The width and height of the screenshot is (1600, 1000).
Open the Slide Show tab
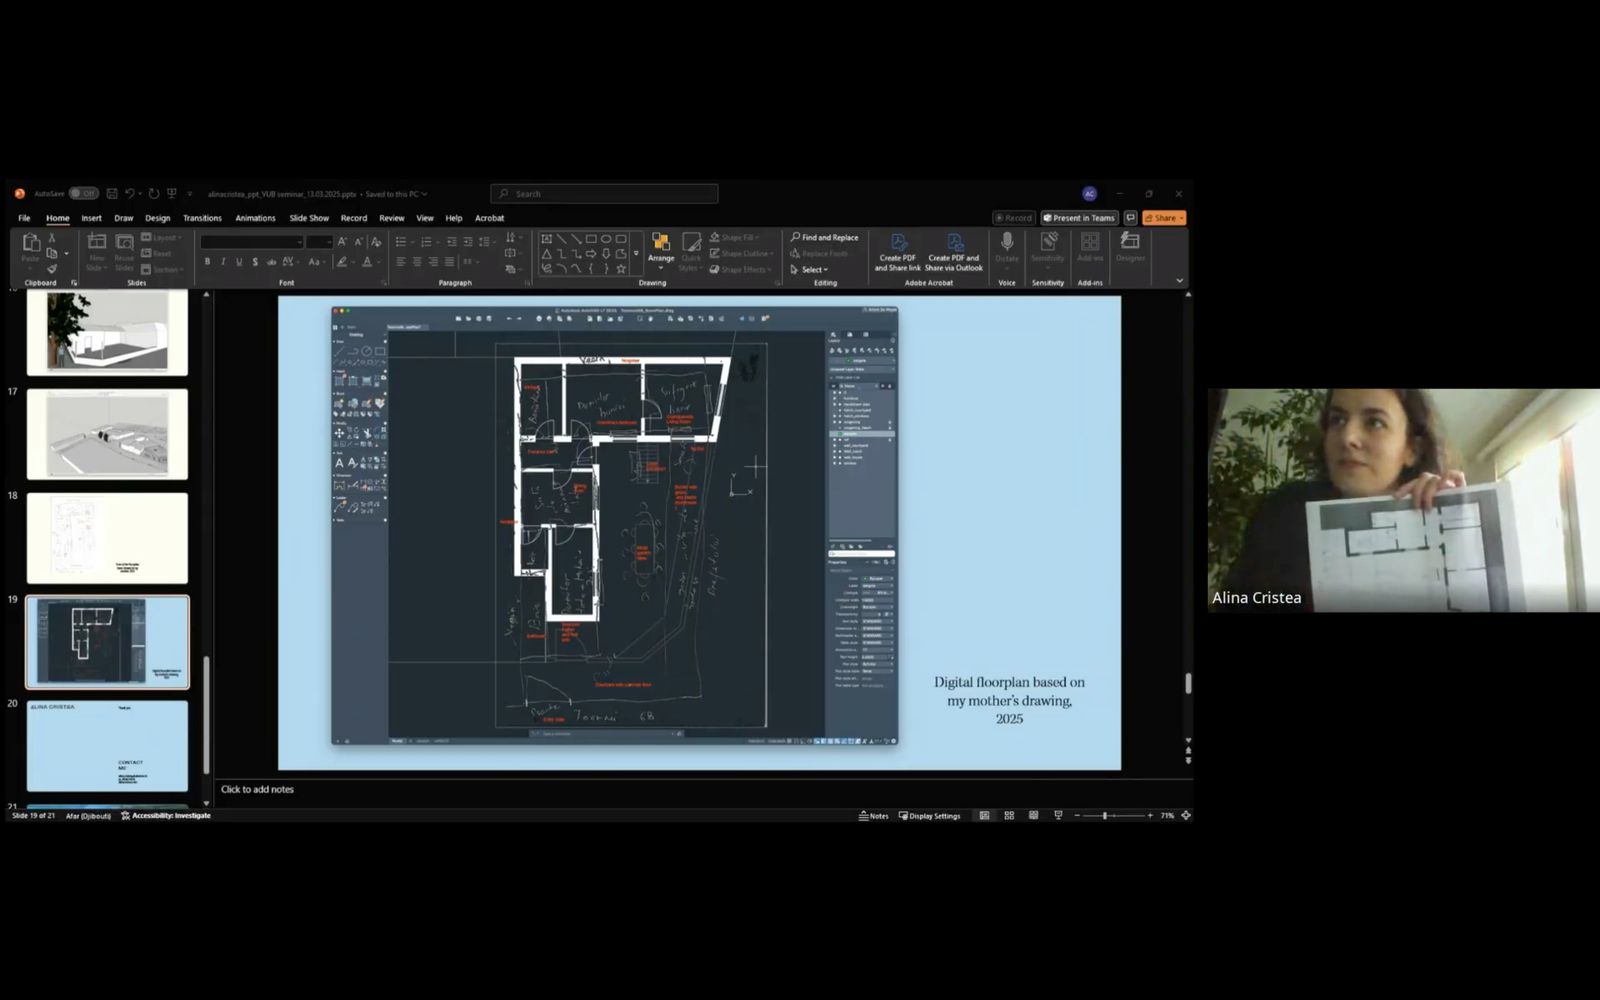pyautogui.click(x=309, y=218)
